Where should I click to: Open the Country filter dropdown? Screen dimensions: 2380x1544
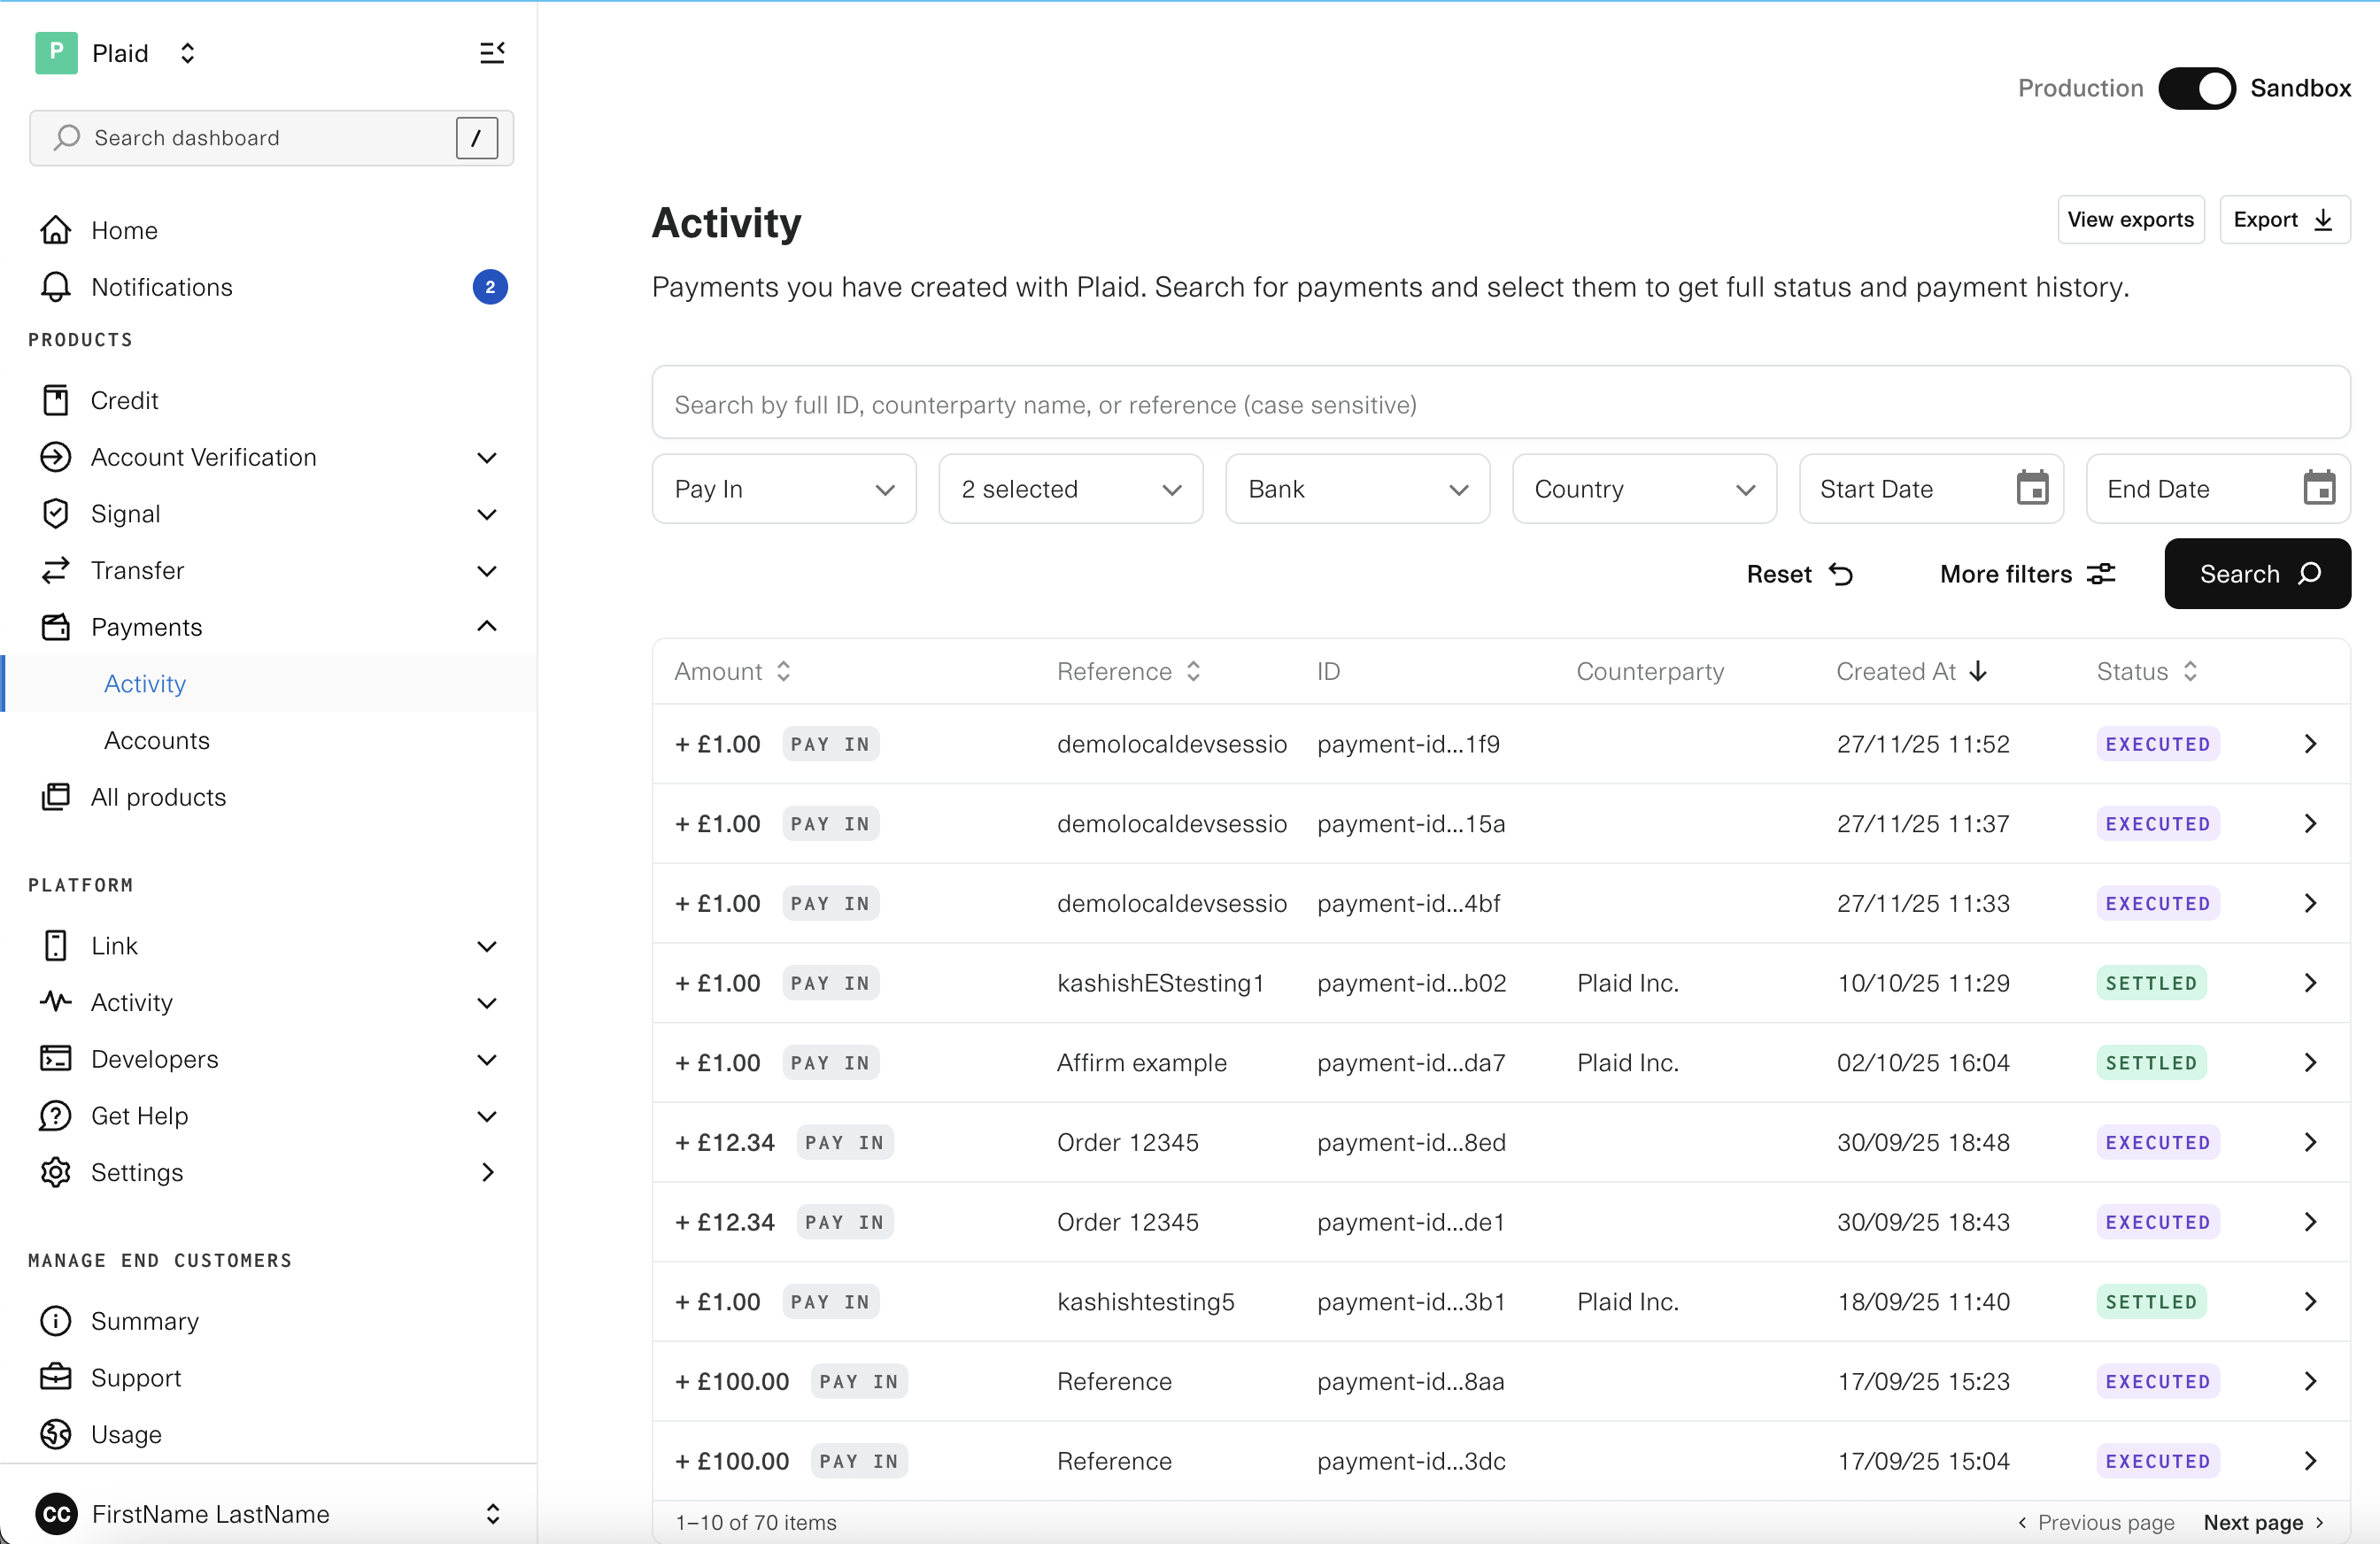(1643, 489)
